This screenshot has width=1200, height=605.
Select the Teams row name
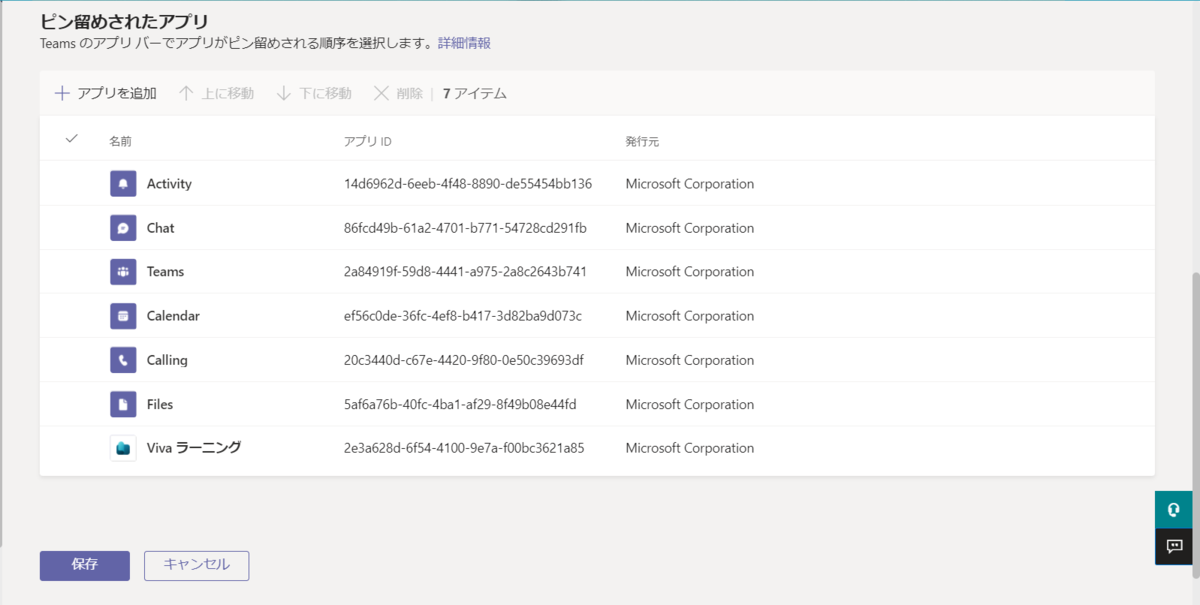point(166,272)
